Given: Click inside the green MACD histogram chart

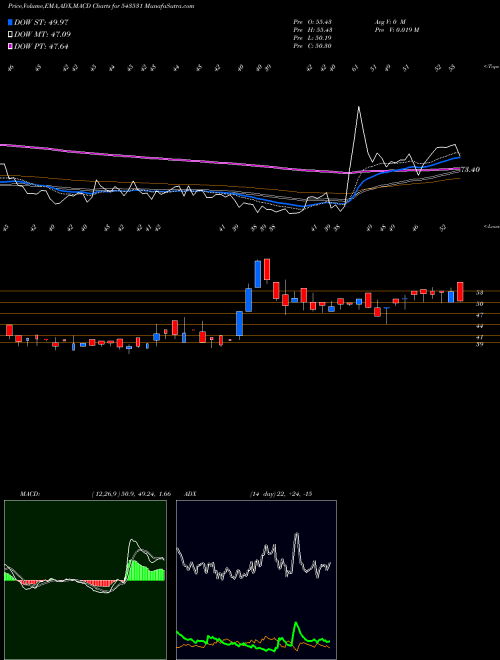Looking at the screenshot, I should pos(85,580).
